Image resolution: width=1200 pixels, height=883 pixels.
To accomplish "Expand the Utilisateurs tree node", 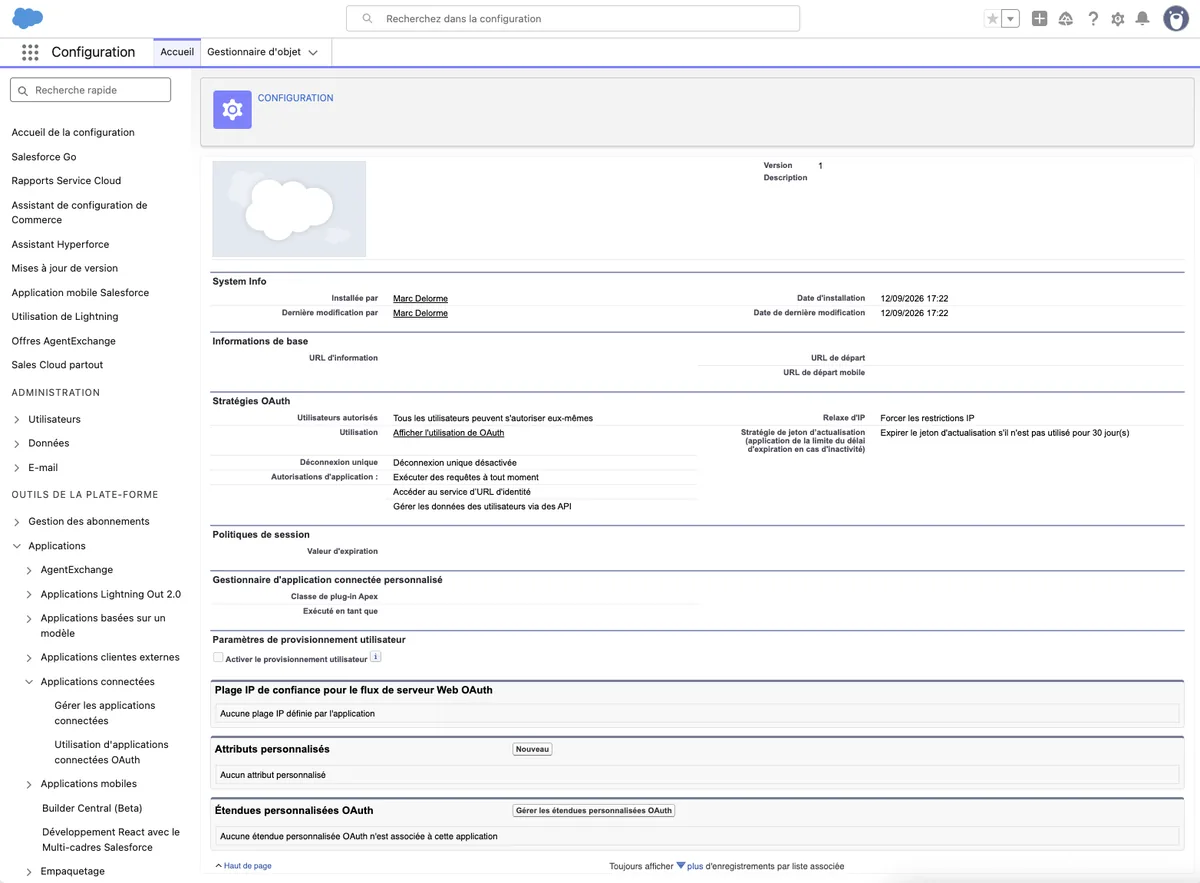I will (x=17, y=419).
